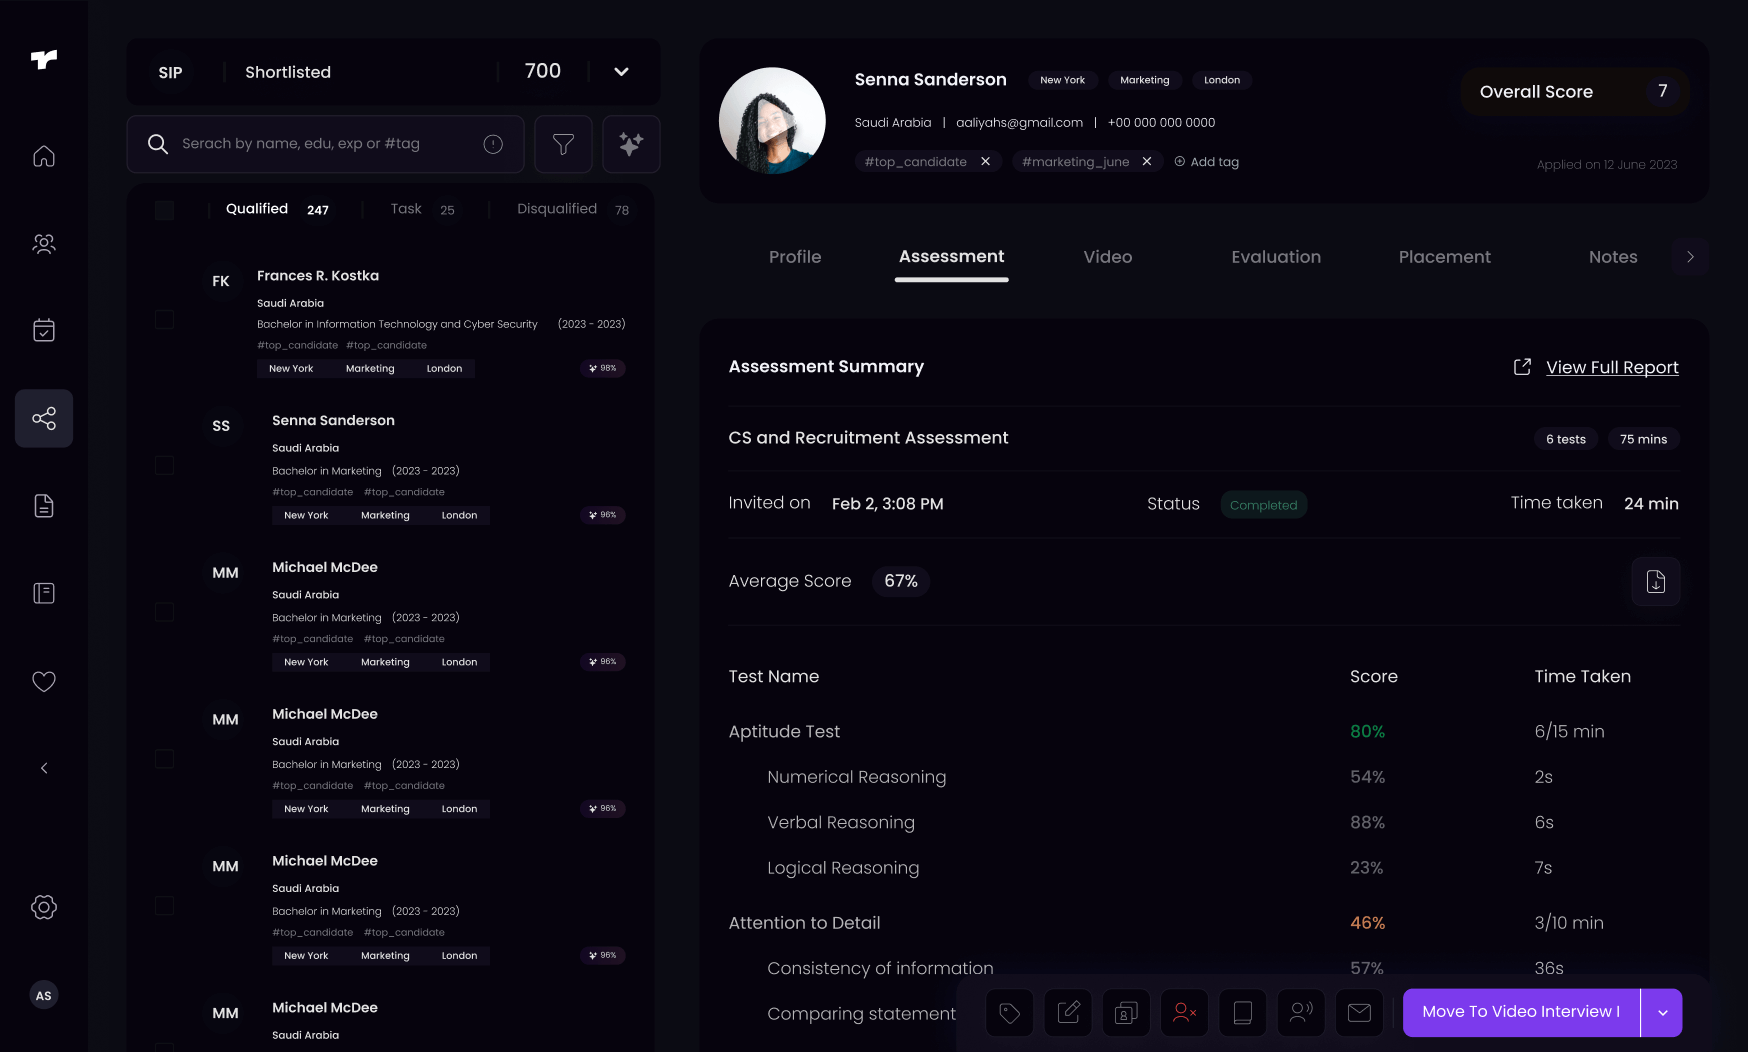Click the disqualify candidate icon
1748x1052 pixels.
1185,1013
